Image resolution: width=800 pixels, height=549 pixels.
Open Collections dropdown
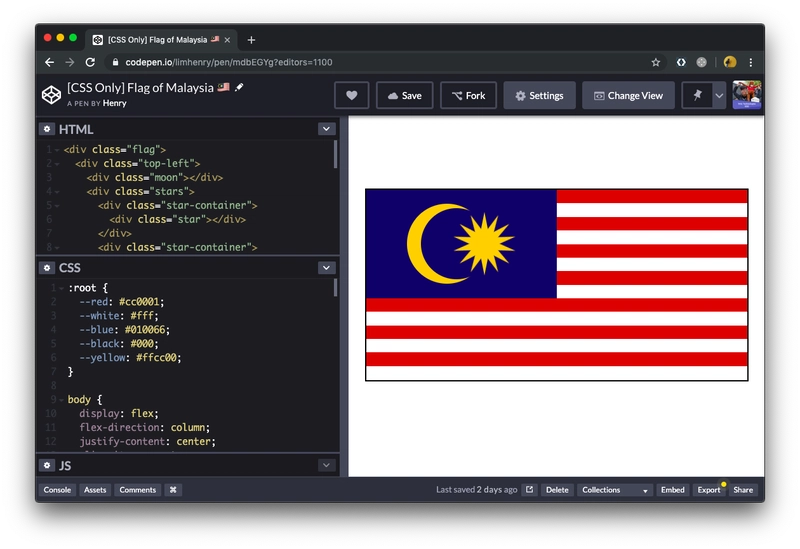click(x=615, y=490)
